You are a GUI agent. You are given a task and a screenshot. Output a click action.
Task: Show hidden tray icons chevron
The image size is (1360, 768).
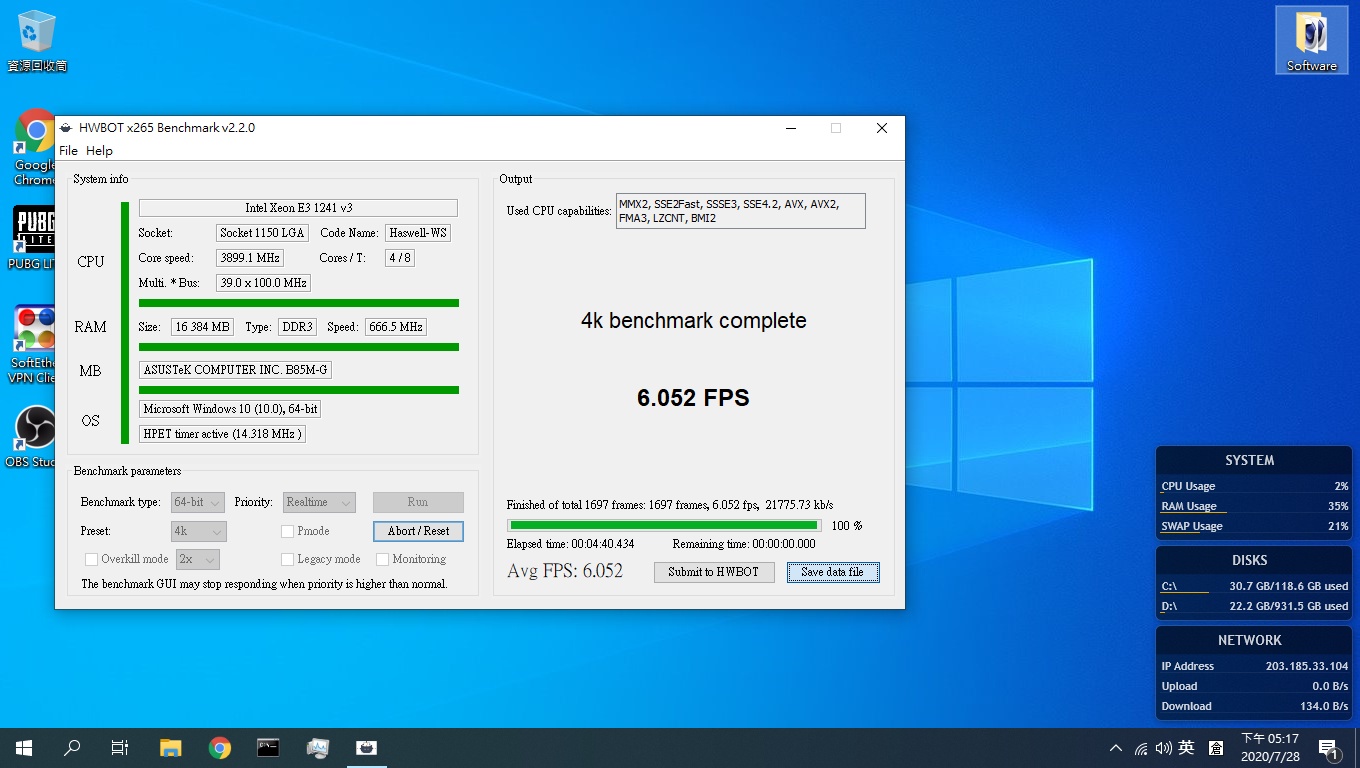pyautogui.click(x=1116, y=748)
